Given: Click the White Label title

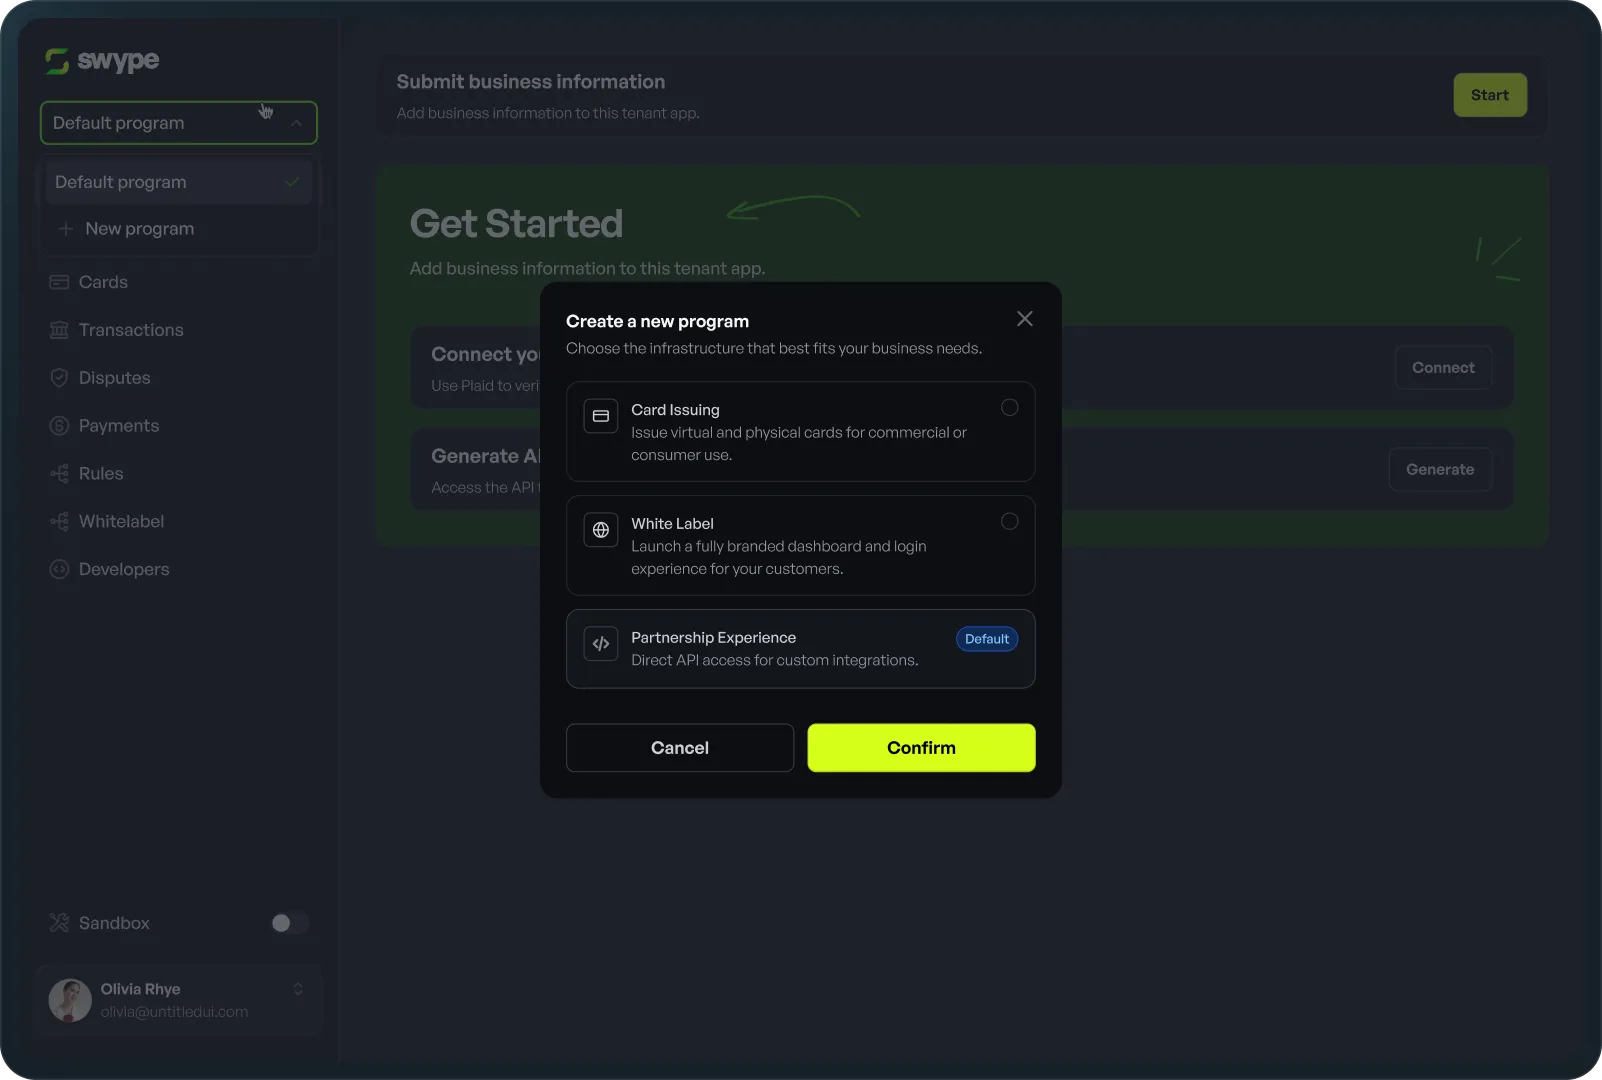Looking at the screenshot, I should 672,524.
